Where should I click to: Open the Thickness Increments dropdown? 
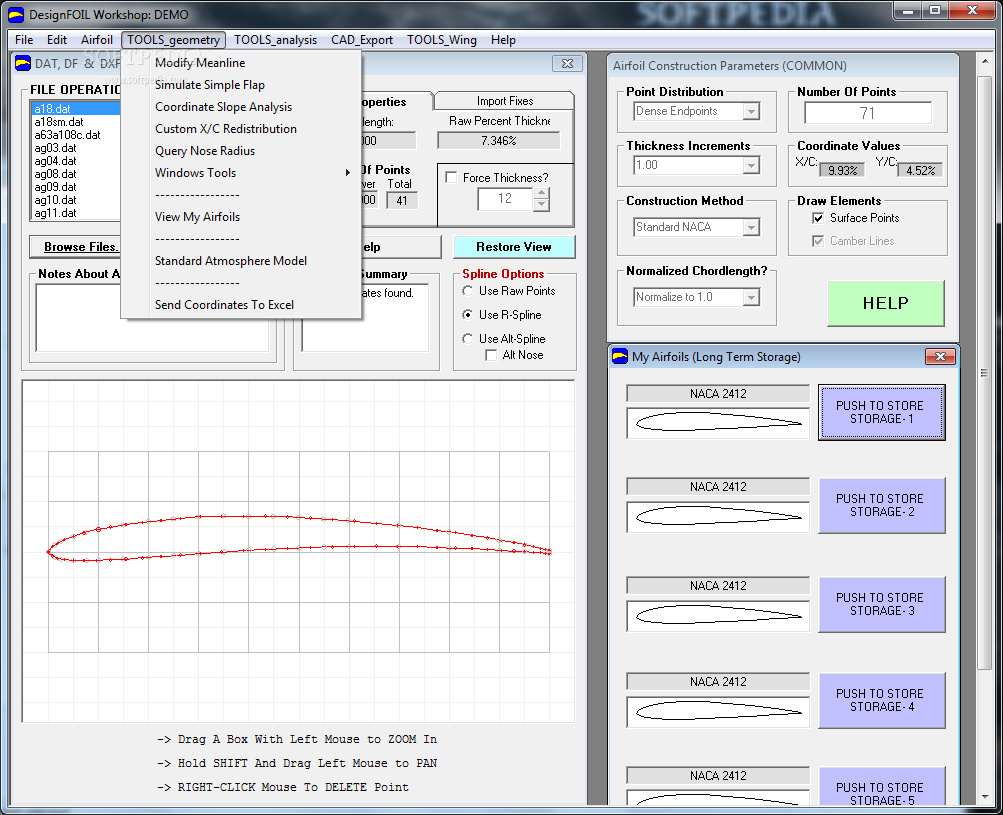(x=751, y=165)
